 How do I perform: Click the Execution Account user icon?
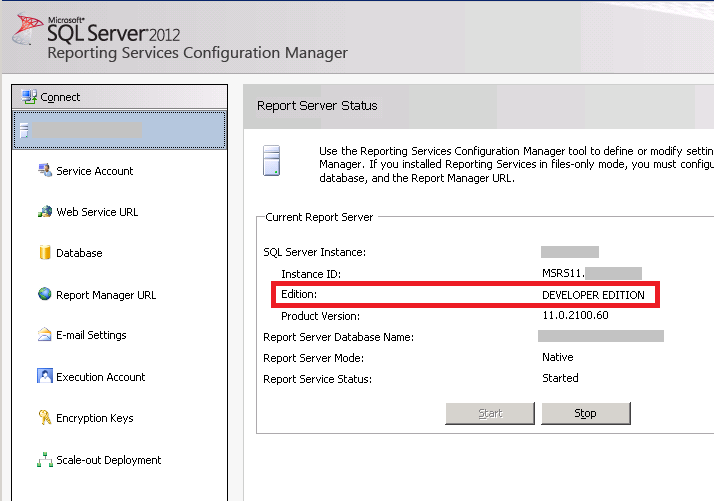(x=45, y=376)
